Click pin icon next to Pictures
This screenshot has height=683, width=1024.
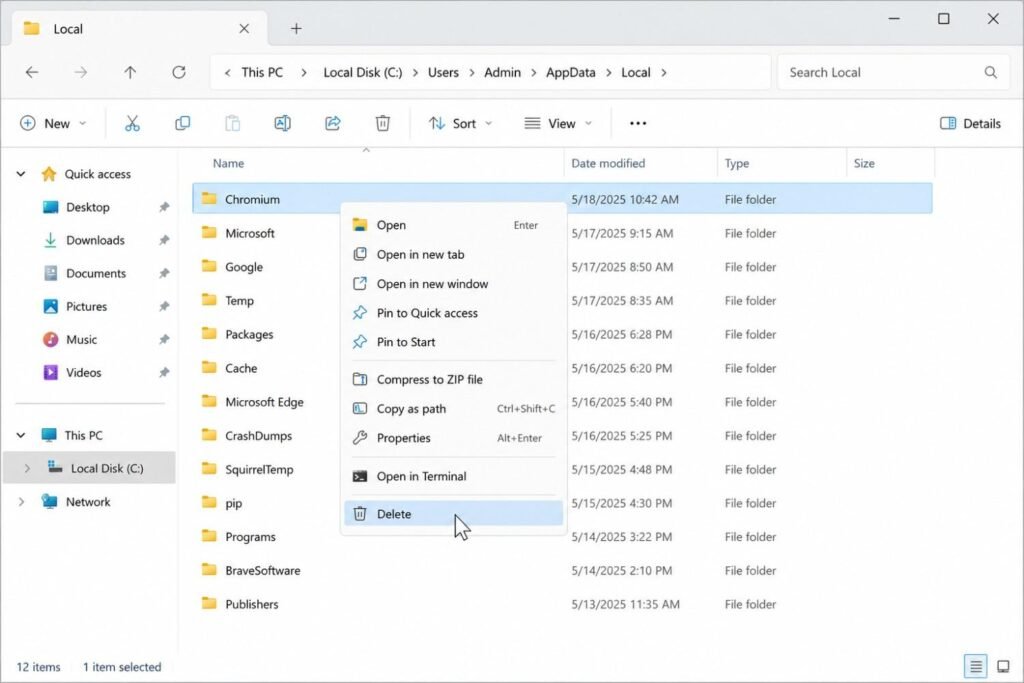point(164,306)
